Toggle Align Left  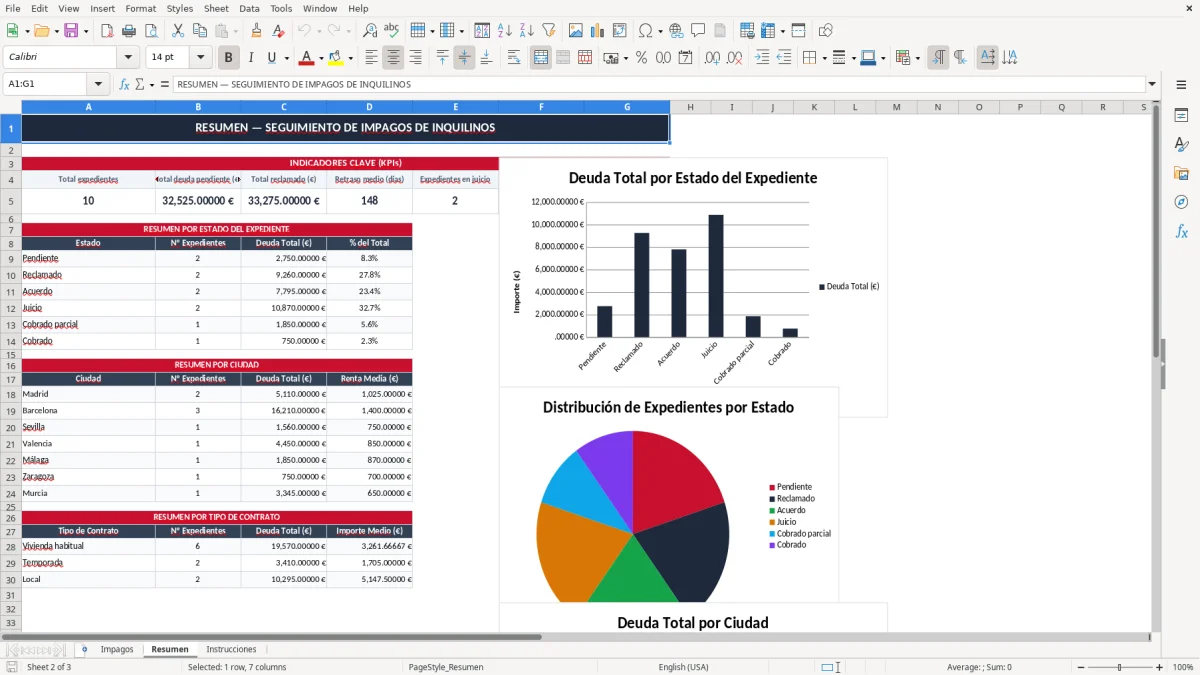[x=371, y=58]
